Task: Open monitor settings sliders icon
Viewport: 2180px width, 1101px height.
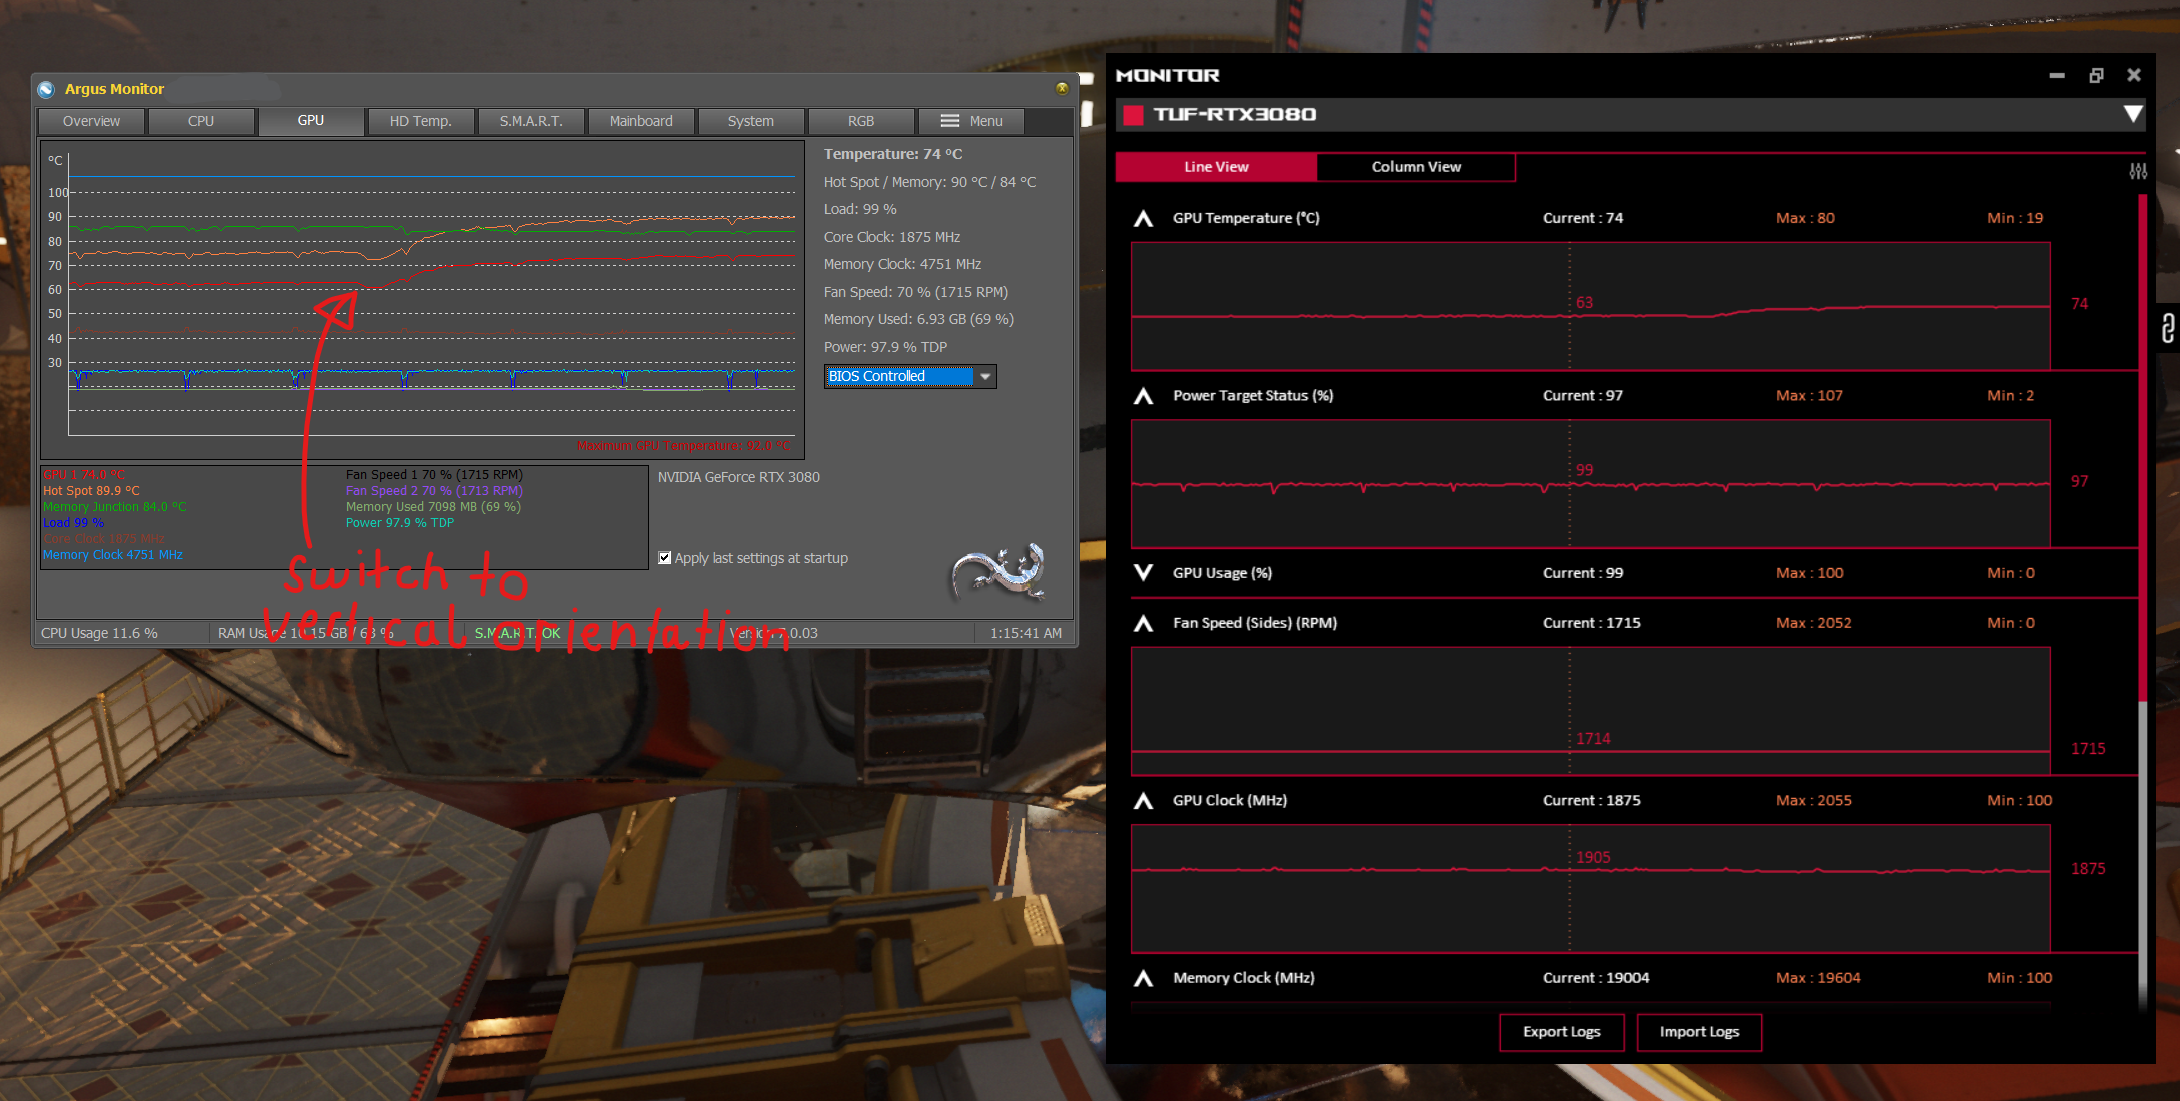Action: [2138, 171]
